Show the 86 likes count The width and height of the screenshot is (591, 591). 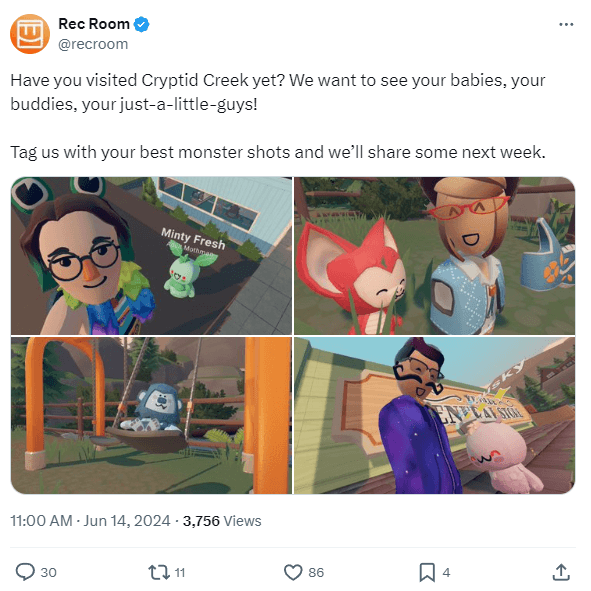[x=316, y=573]
